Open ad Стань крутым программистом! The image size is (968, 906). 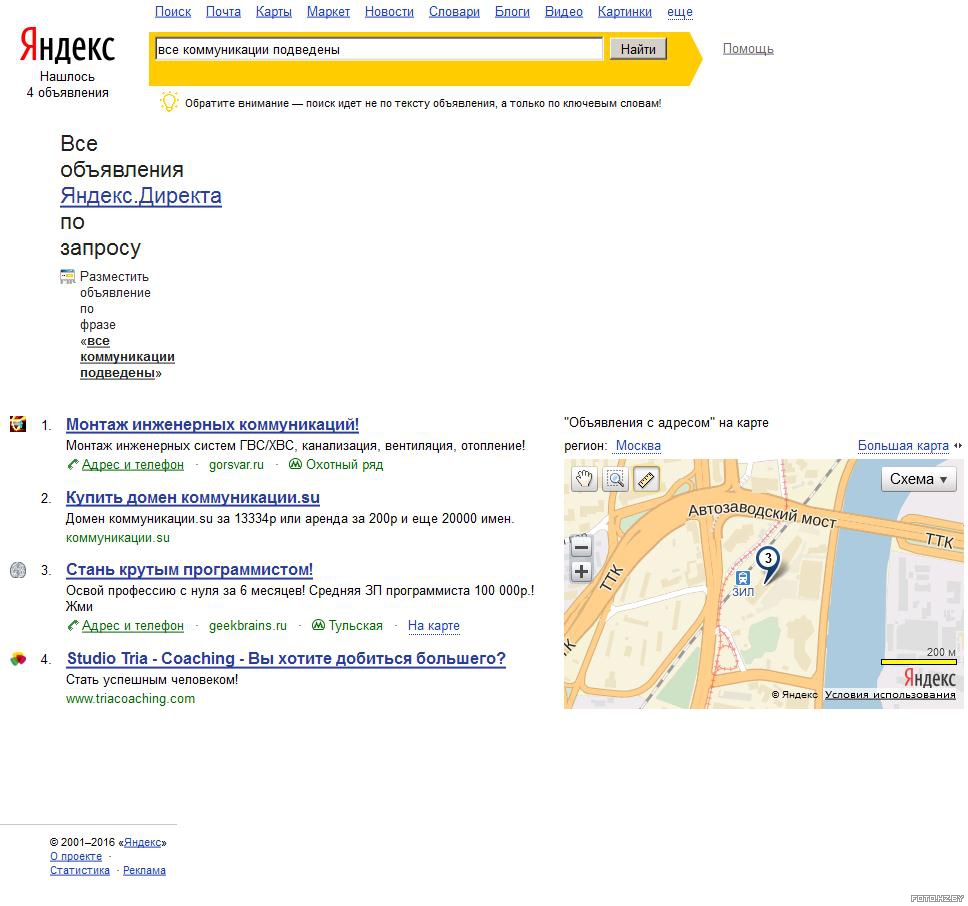190,570
